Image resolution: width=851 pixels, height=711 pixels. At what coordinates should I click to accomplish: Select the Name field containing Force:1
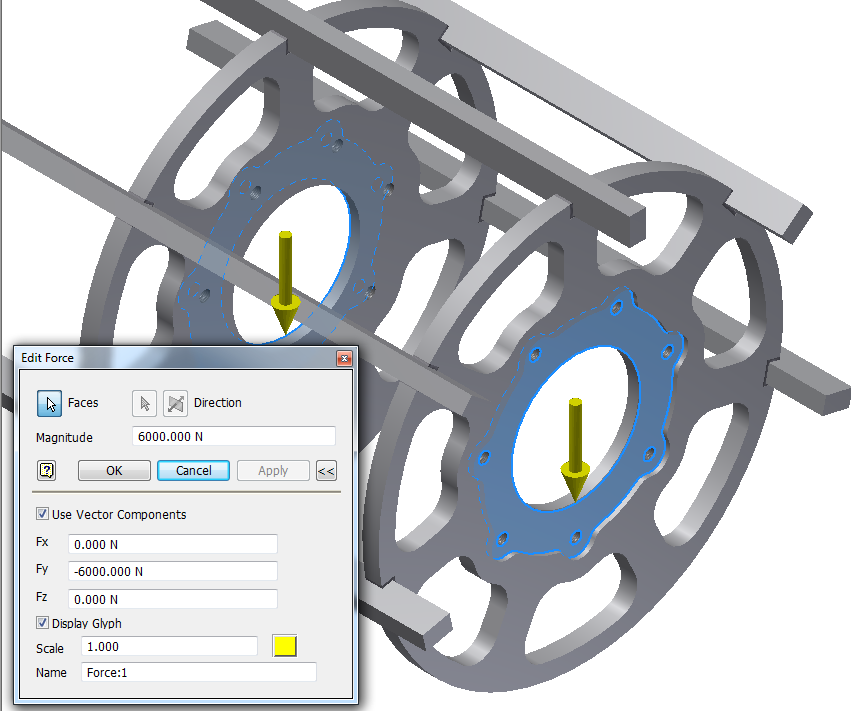(197, 673)
